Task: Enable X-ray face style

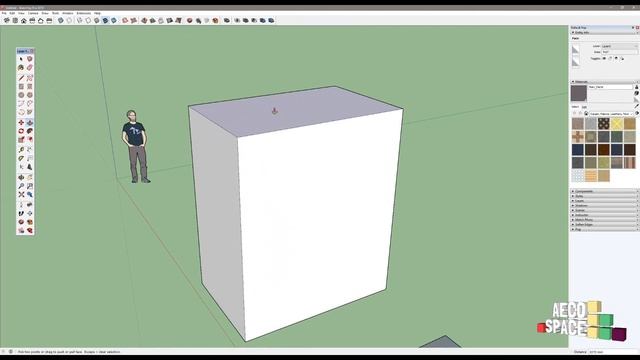Action: pos(60,20)
